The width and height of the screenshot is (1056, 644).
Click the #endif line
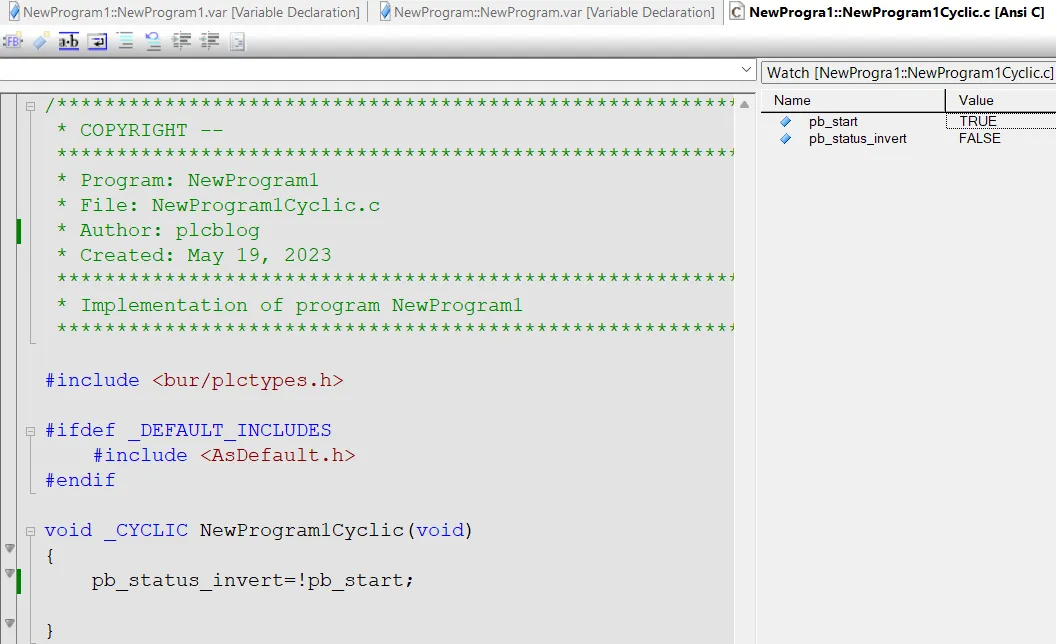click(x=80, y=480)
